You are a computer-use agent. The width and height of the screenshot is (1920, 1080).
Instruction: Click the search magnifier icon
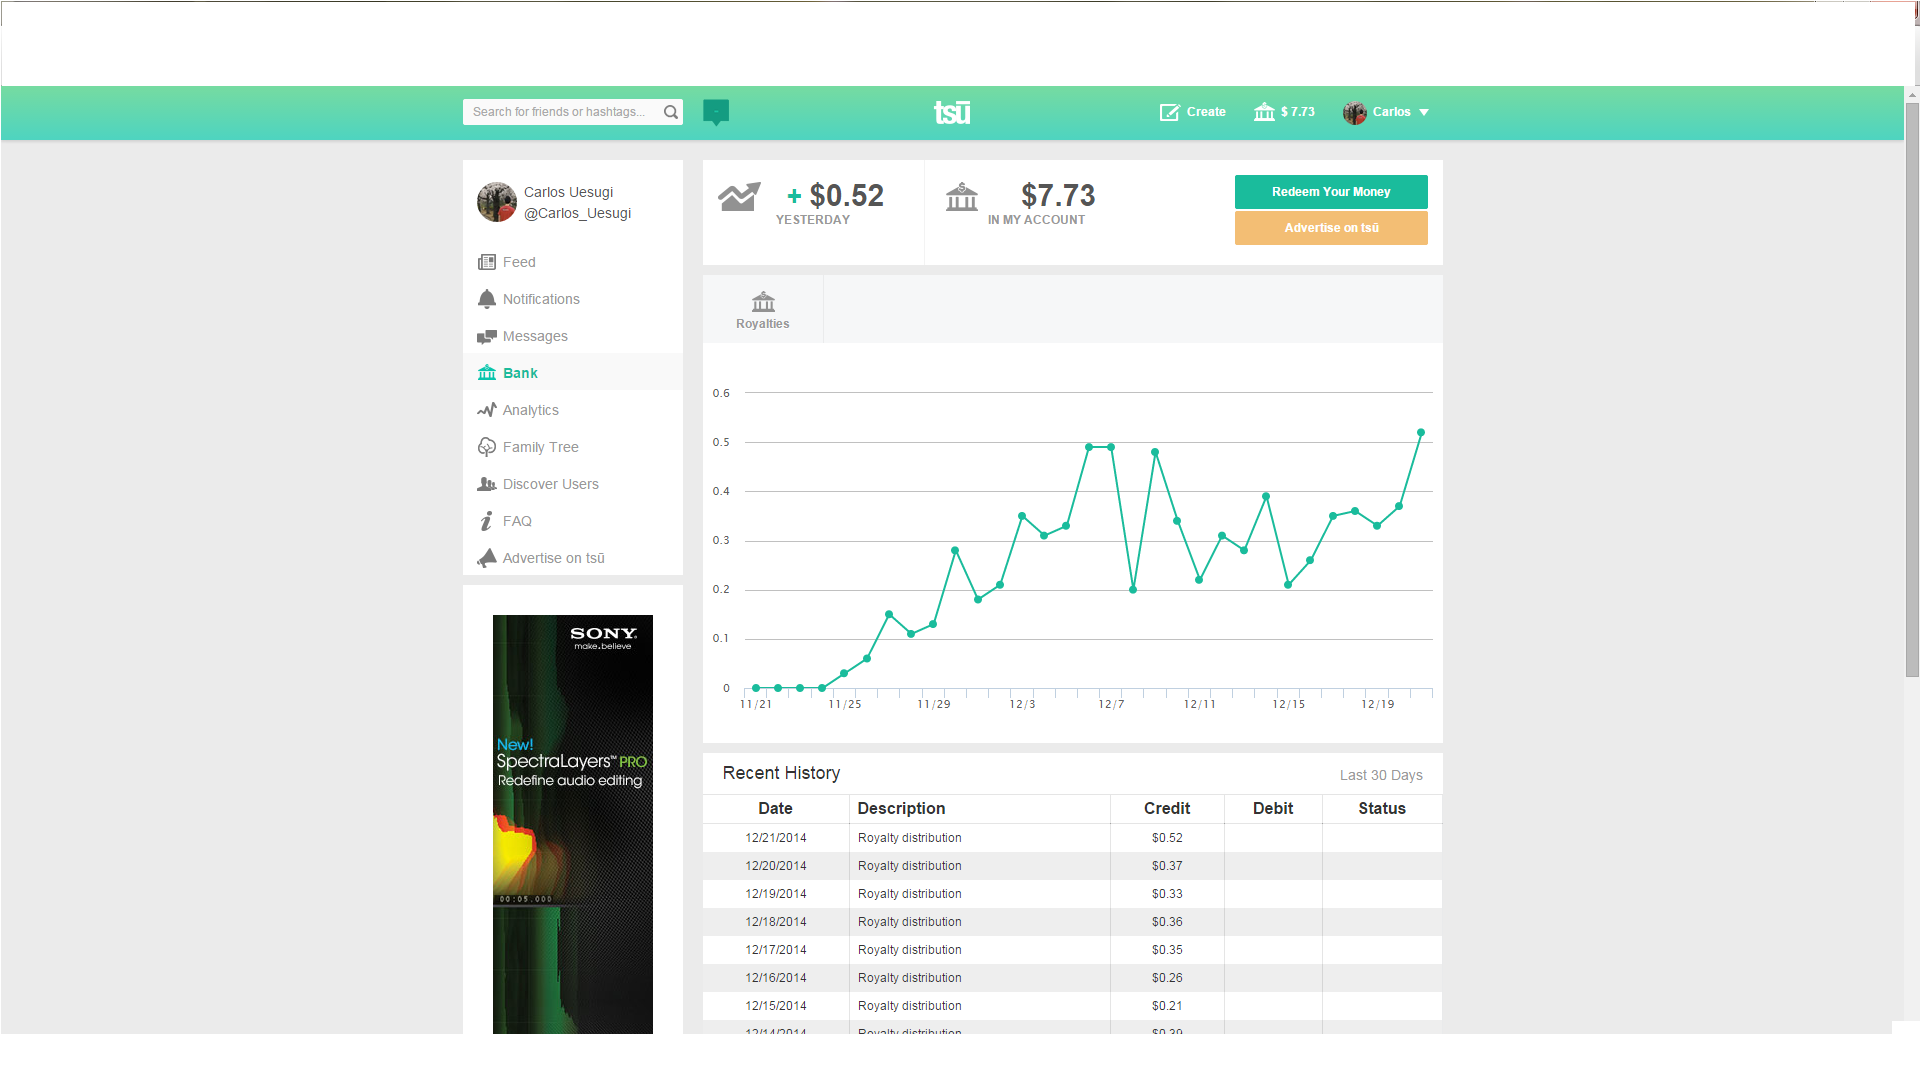click(x=671, y=112)
